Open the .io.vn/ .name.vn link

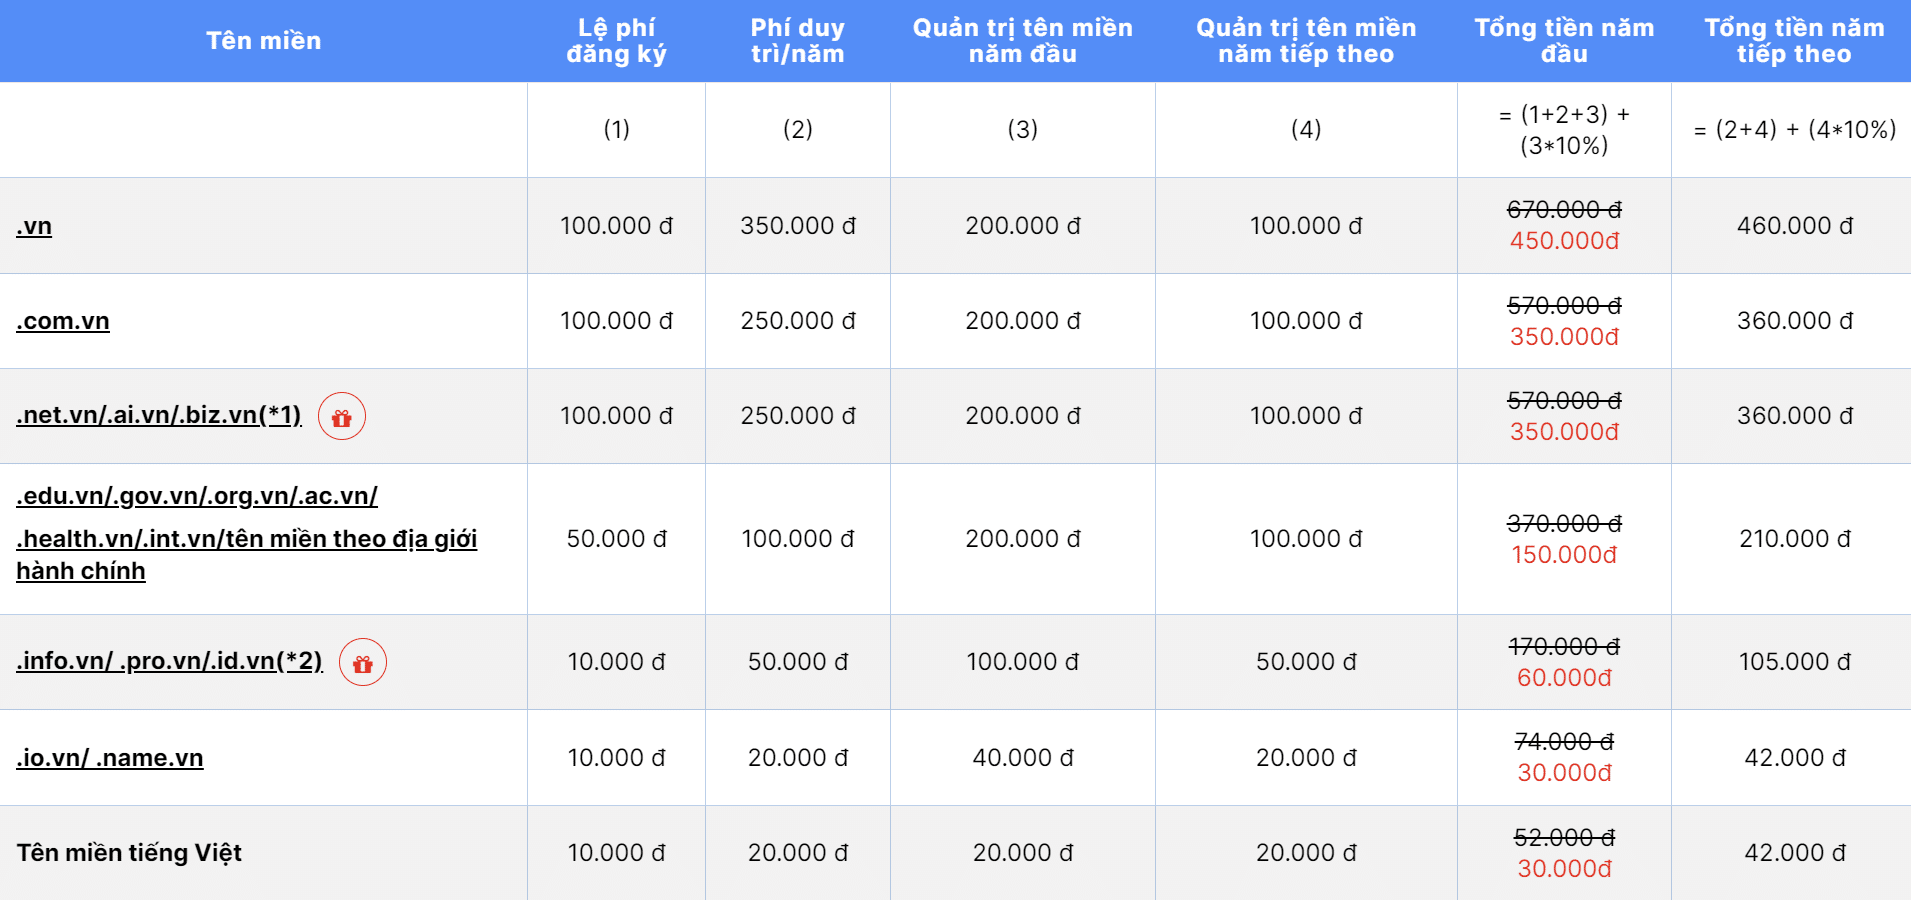[110, 758]
